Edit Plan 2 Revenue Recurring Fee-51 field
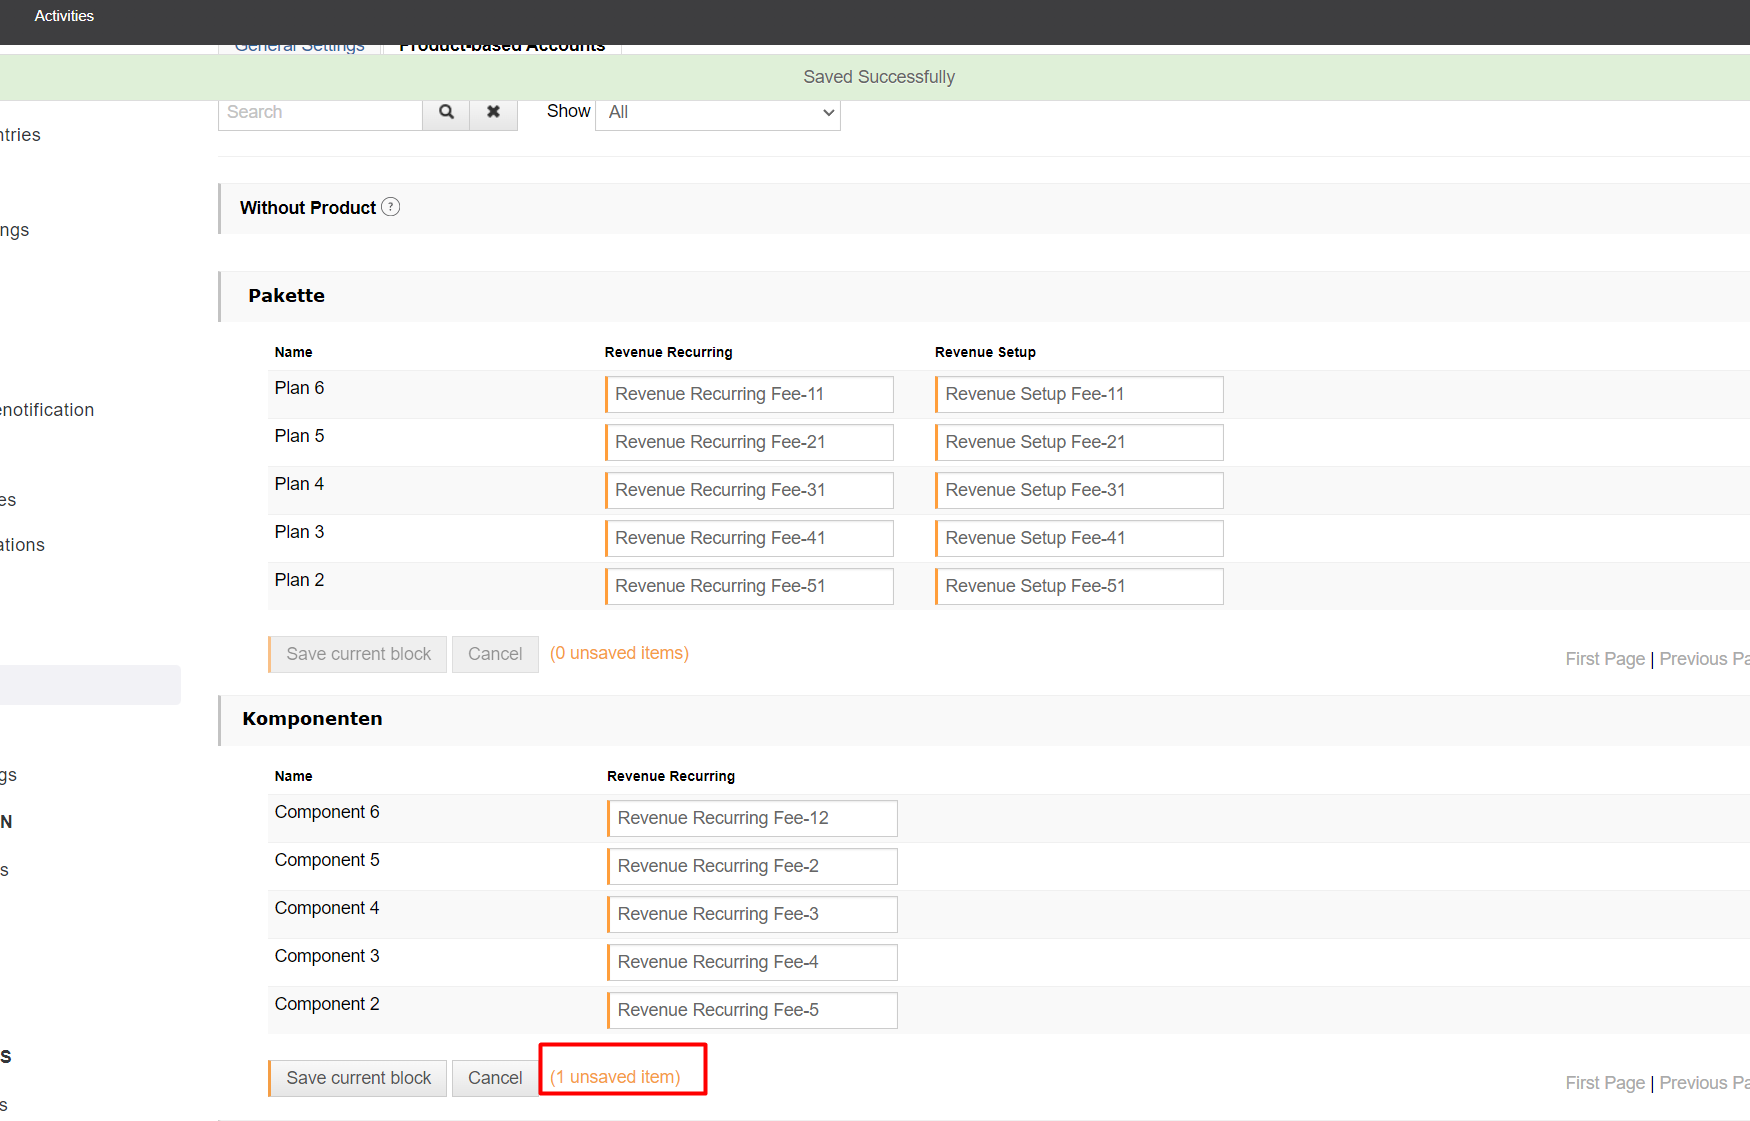This screenshot has height=1121, width=1750. point(749,586)
